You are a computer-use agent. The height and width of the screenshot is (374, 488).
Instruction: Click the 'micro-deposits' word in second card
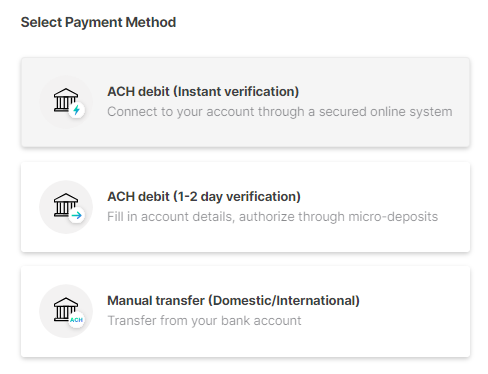(x=393, y=217)
